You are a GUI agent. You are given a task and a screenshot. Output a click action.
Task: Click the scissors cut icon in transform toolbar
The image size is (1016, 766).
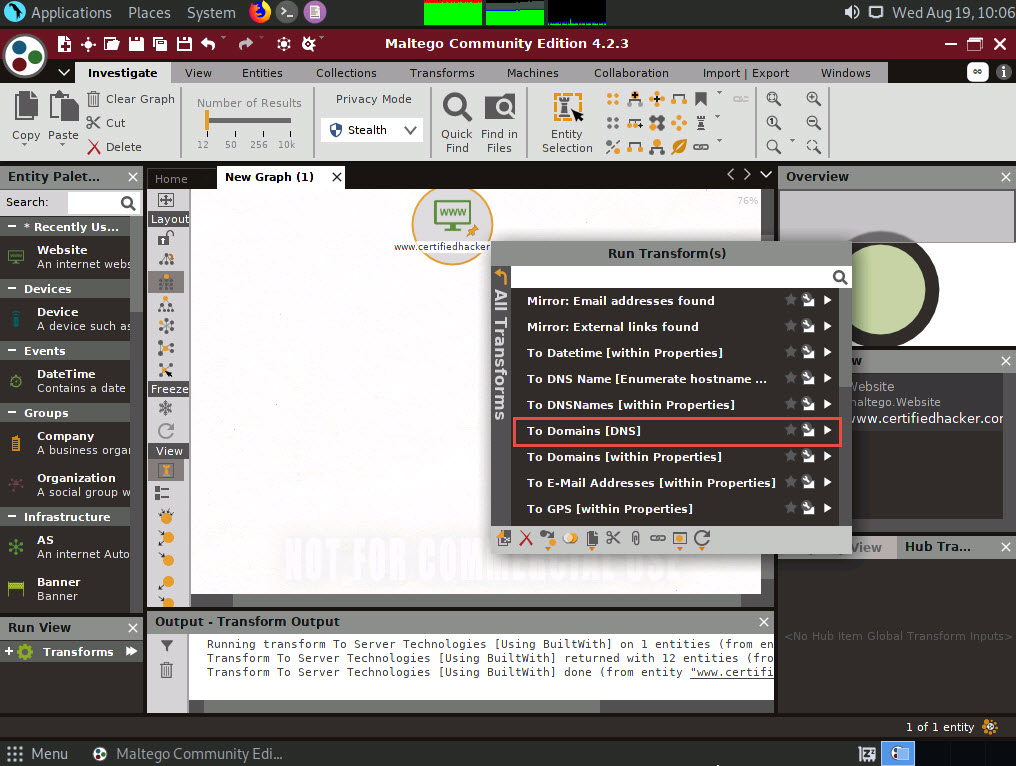tap(614, 538)
